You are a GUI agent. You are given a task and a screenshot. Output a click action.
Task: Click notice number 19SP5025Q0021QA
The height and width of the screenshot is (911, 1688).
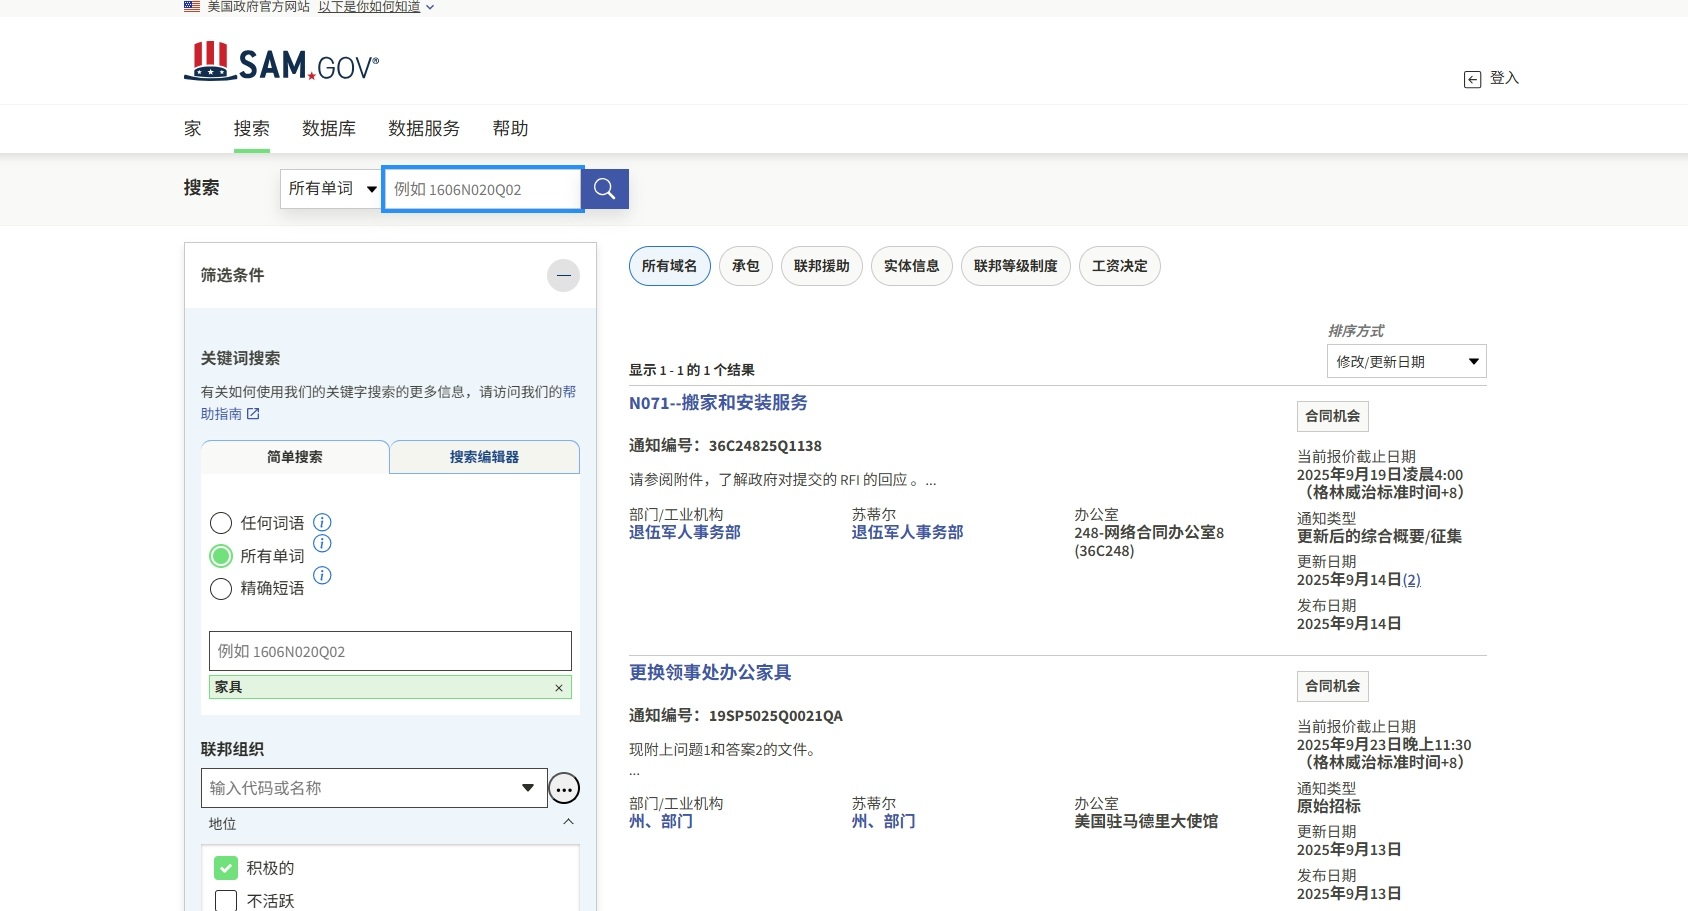pos(776,716)
